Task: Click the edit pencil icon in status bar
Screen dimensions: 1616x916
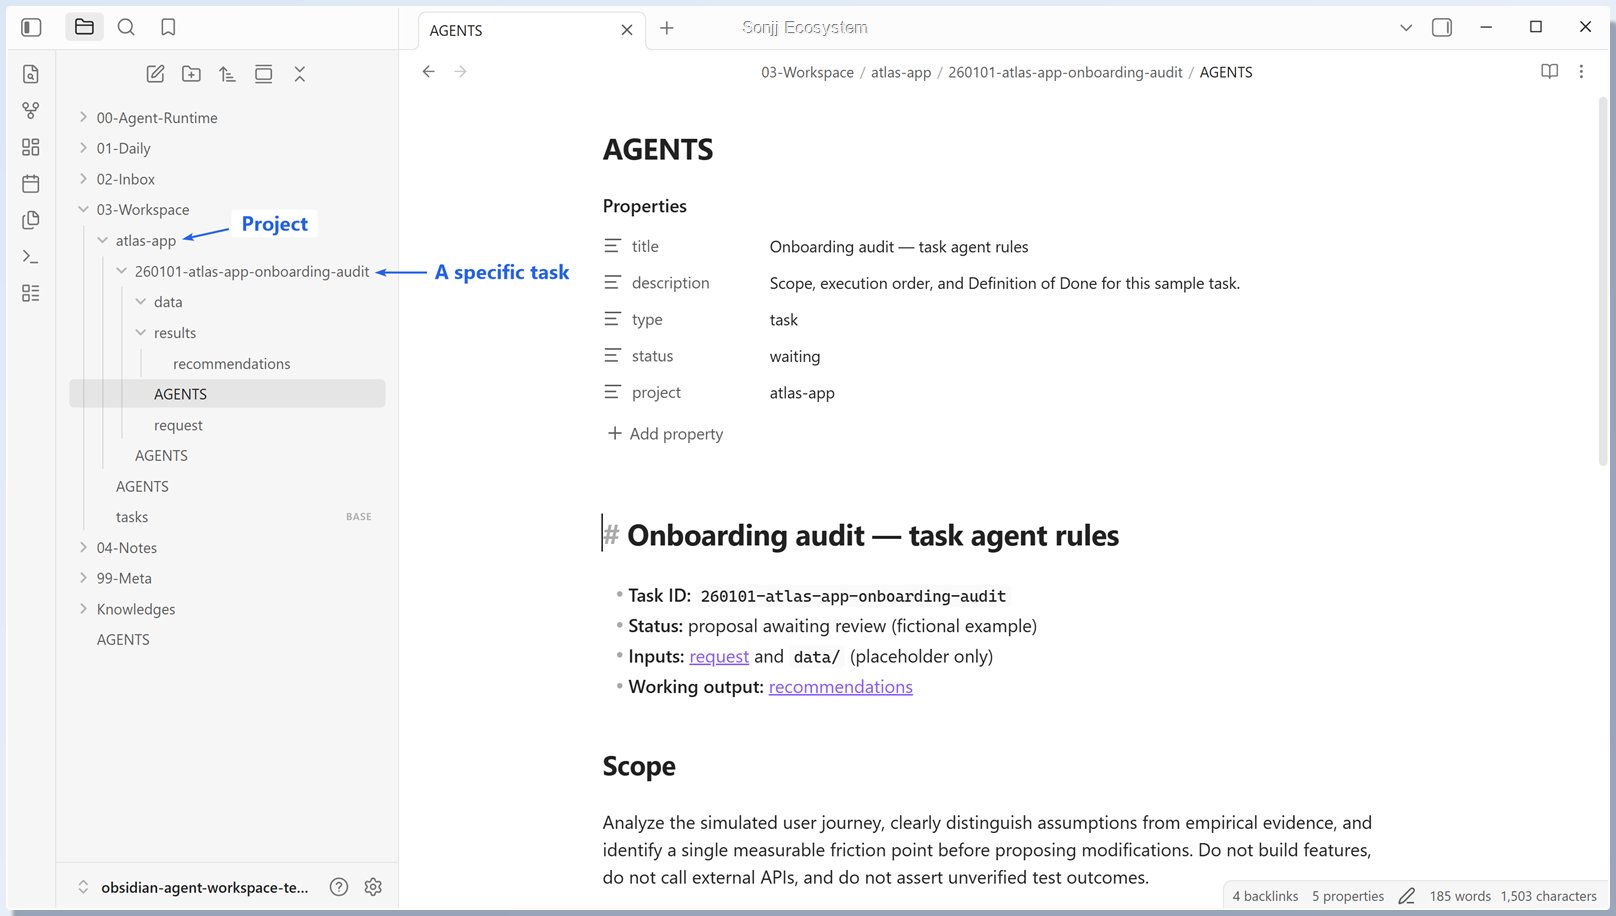Action: click(1407, 896)
